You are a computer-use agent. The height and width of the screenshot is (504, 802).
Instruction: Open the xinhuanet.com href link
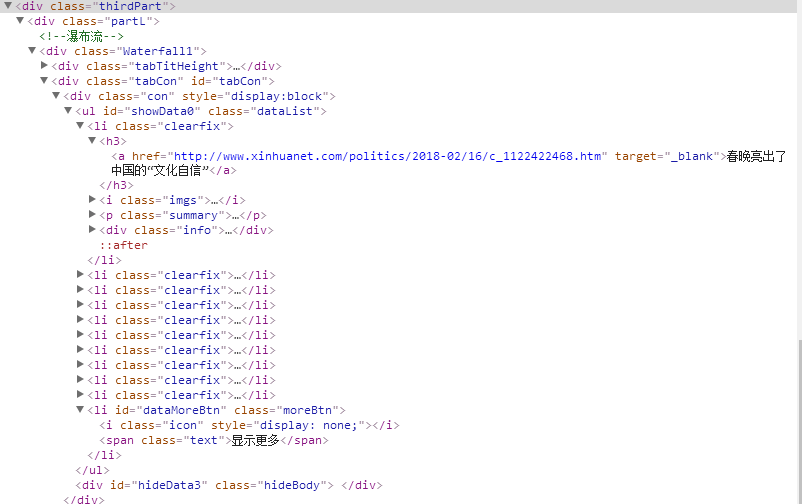(x=388, y=156)
